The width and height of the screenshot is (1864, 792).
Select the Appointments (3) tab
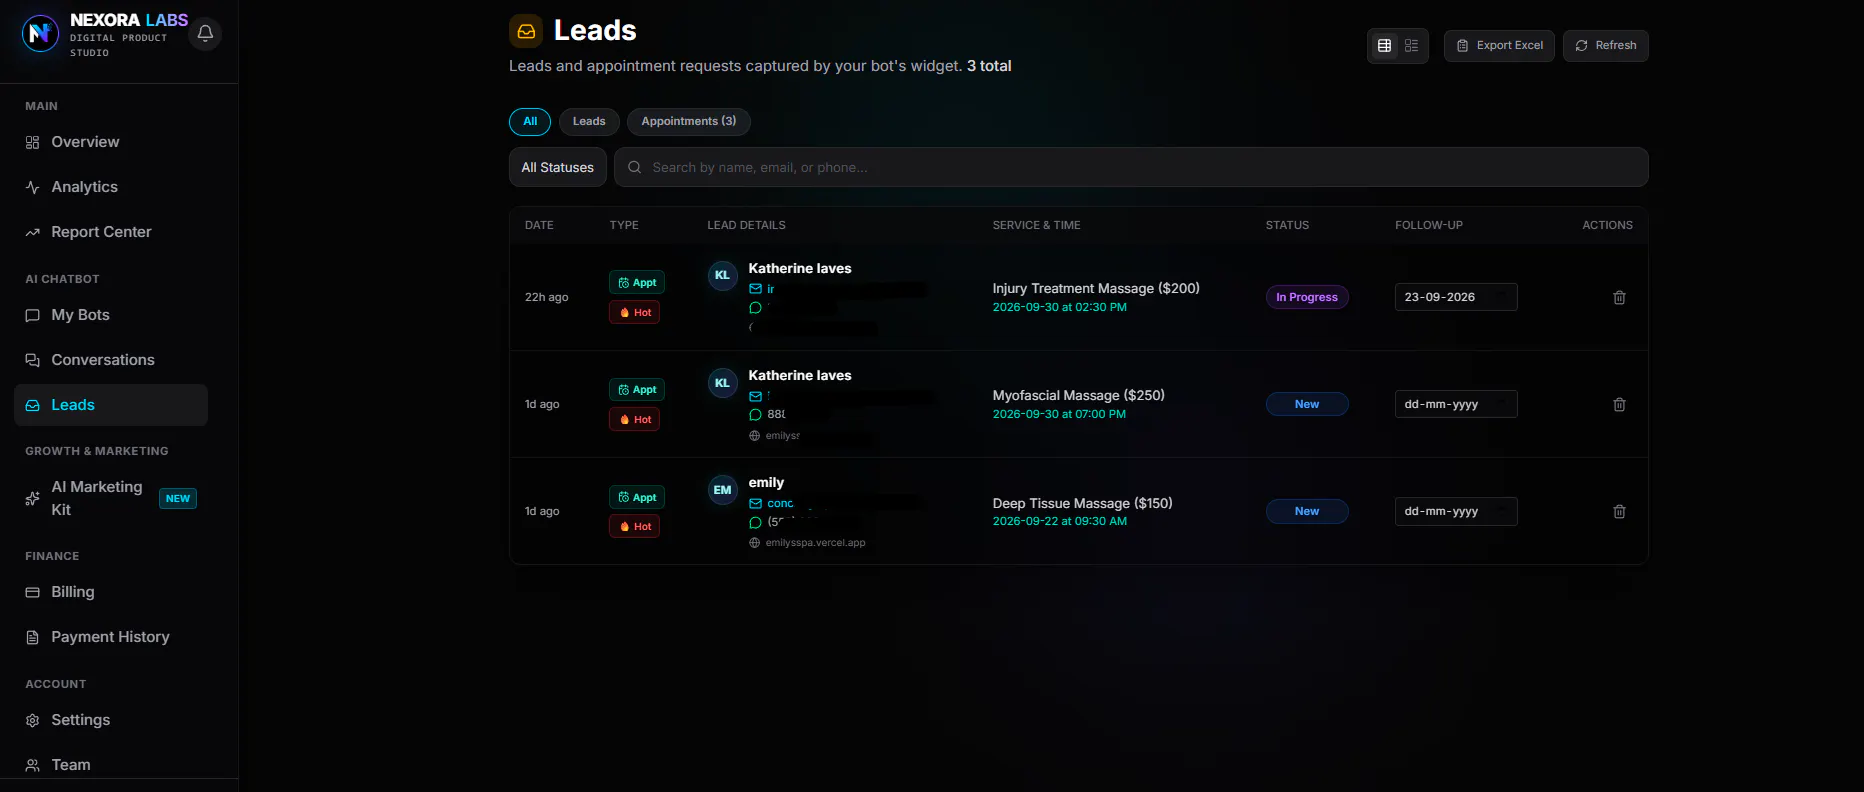[x=688, y=121]
